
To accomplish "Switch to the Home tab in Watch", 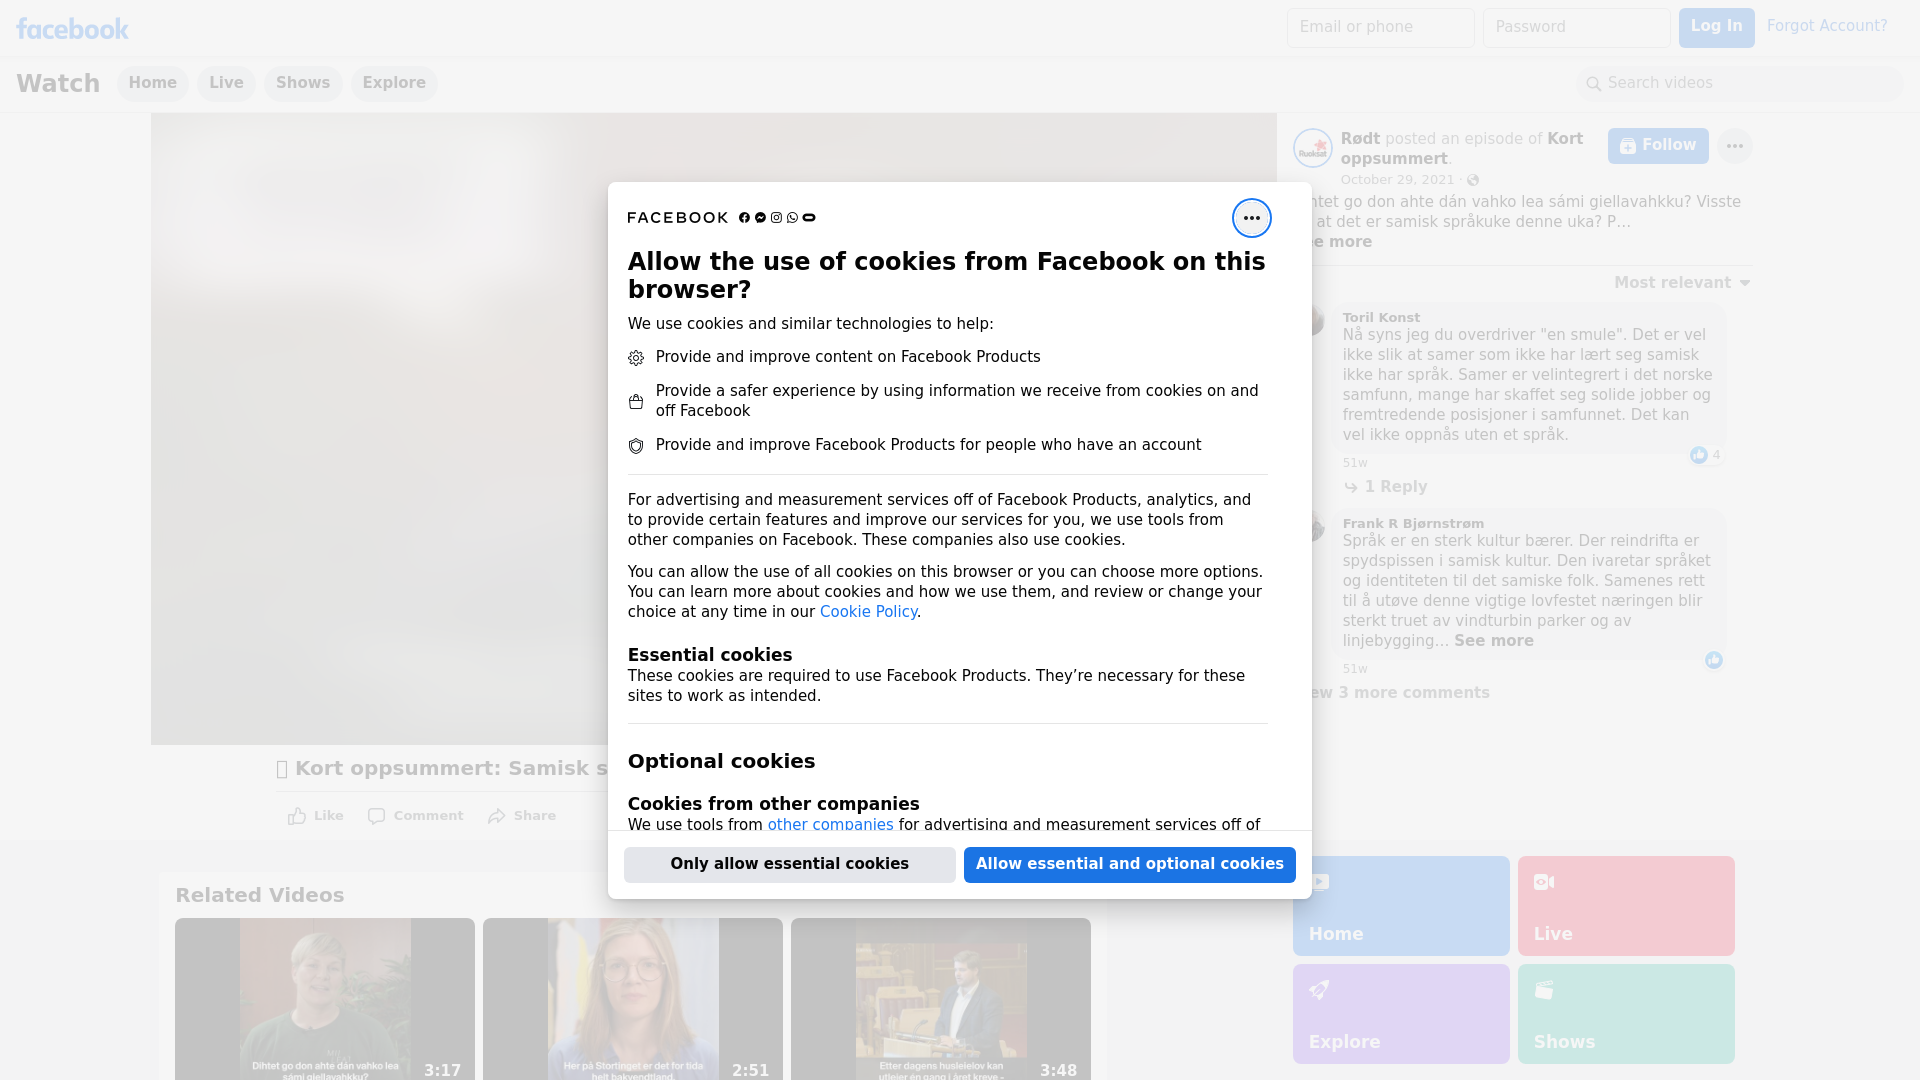I will tap(152, 83).
